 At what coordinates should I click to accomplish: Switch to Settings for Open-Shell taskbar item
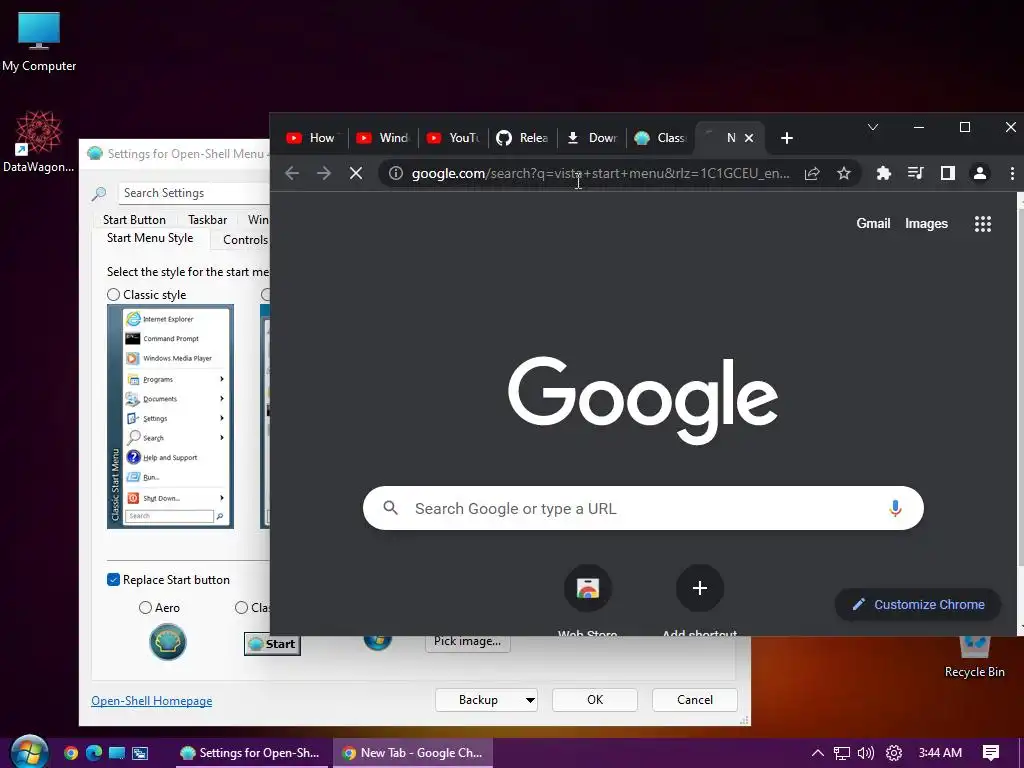pyautogui.click(x=251, y=753)
